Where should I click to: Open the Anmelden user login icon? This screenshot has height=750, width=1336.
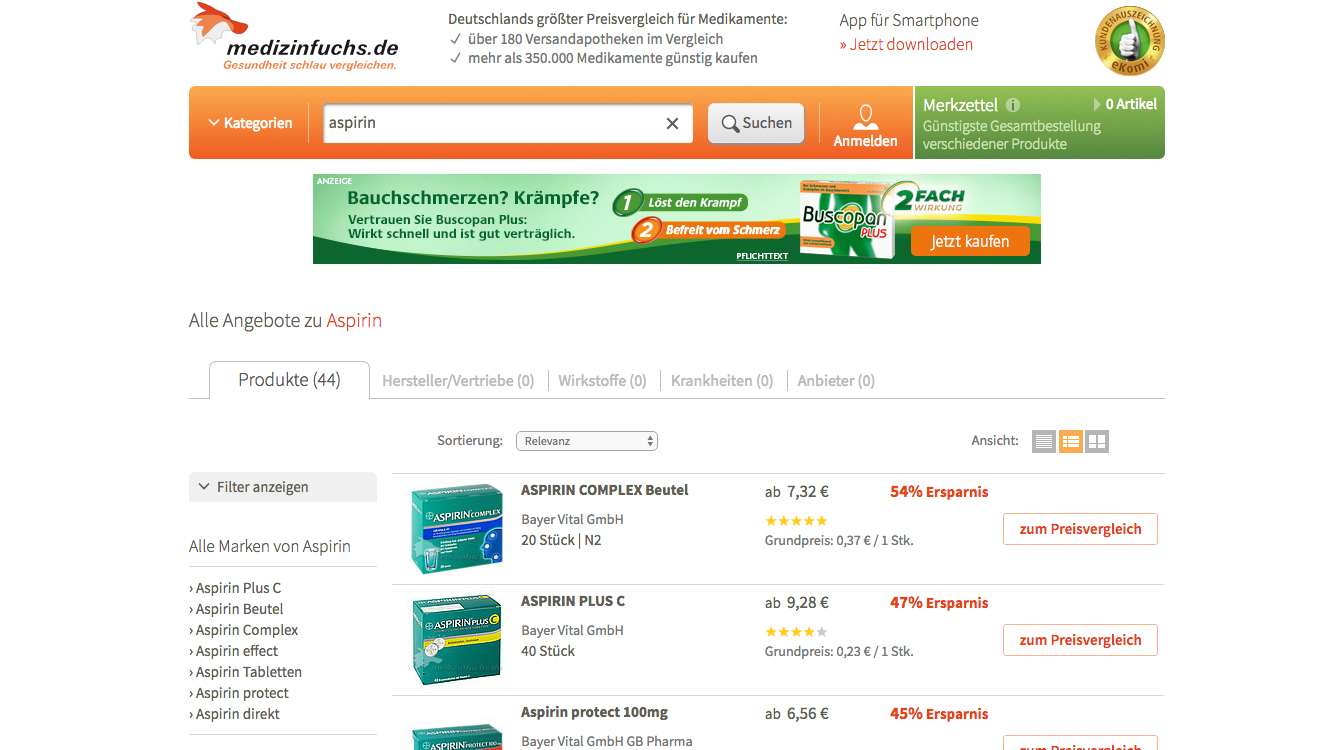[x=865, y=125]
